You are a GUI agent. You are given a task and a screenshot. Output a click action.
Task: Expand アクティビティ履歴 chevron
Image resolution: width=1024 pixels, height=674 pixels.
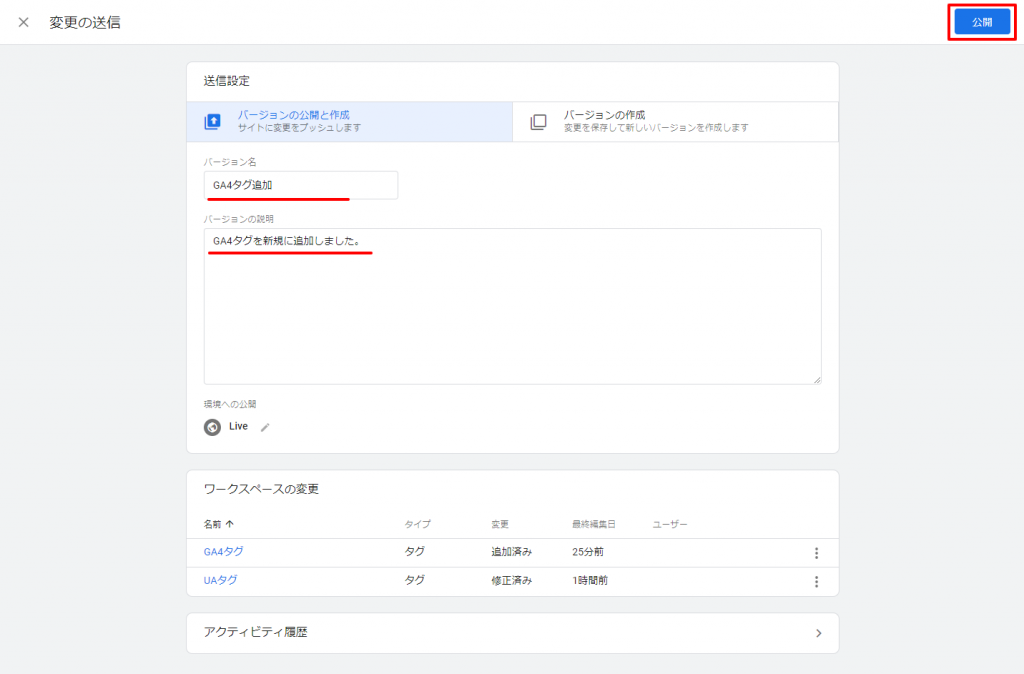[x=818, y=633]
